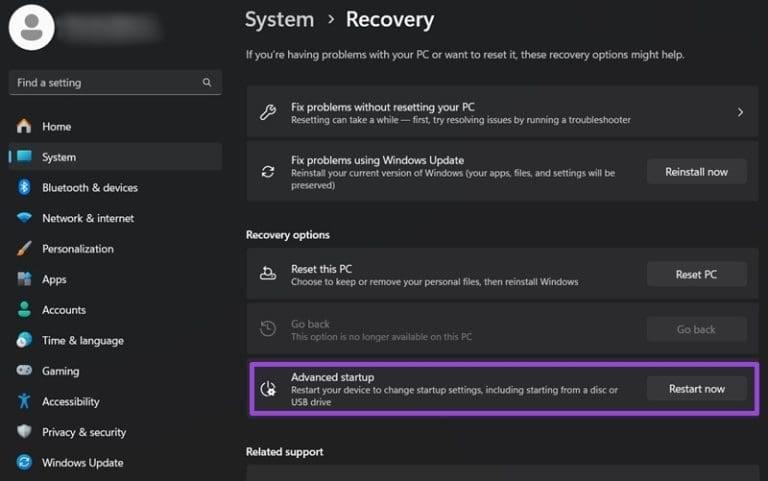
Task: Click the Bluetooth icon in sidebar
Action: (x=24, y=187)
